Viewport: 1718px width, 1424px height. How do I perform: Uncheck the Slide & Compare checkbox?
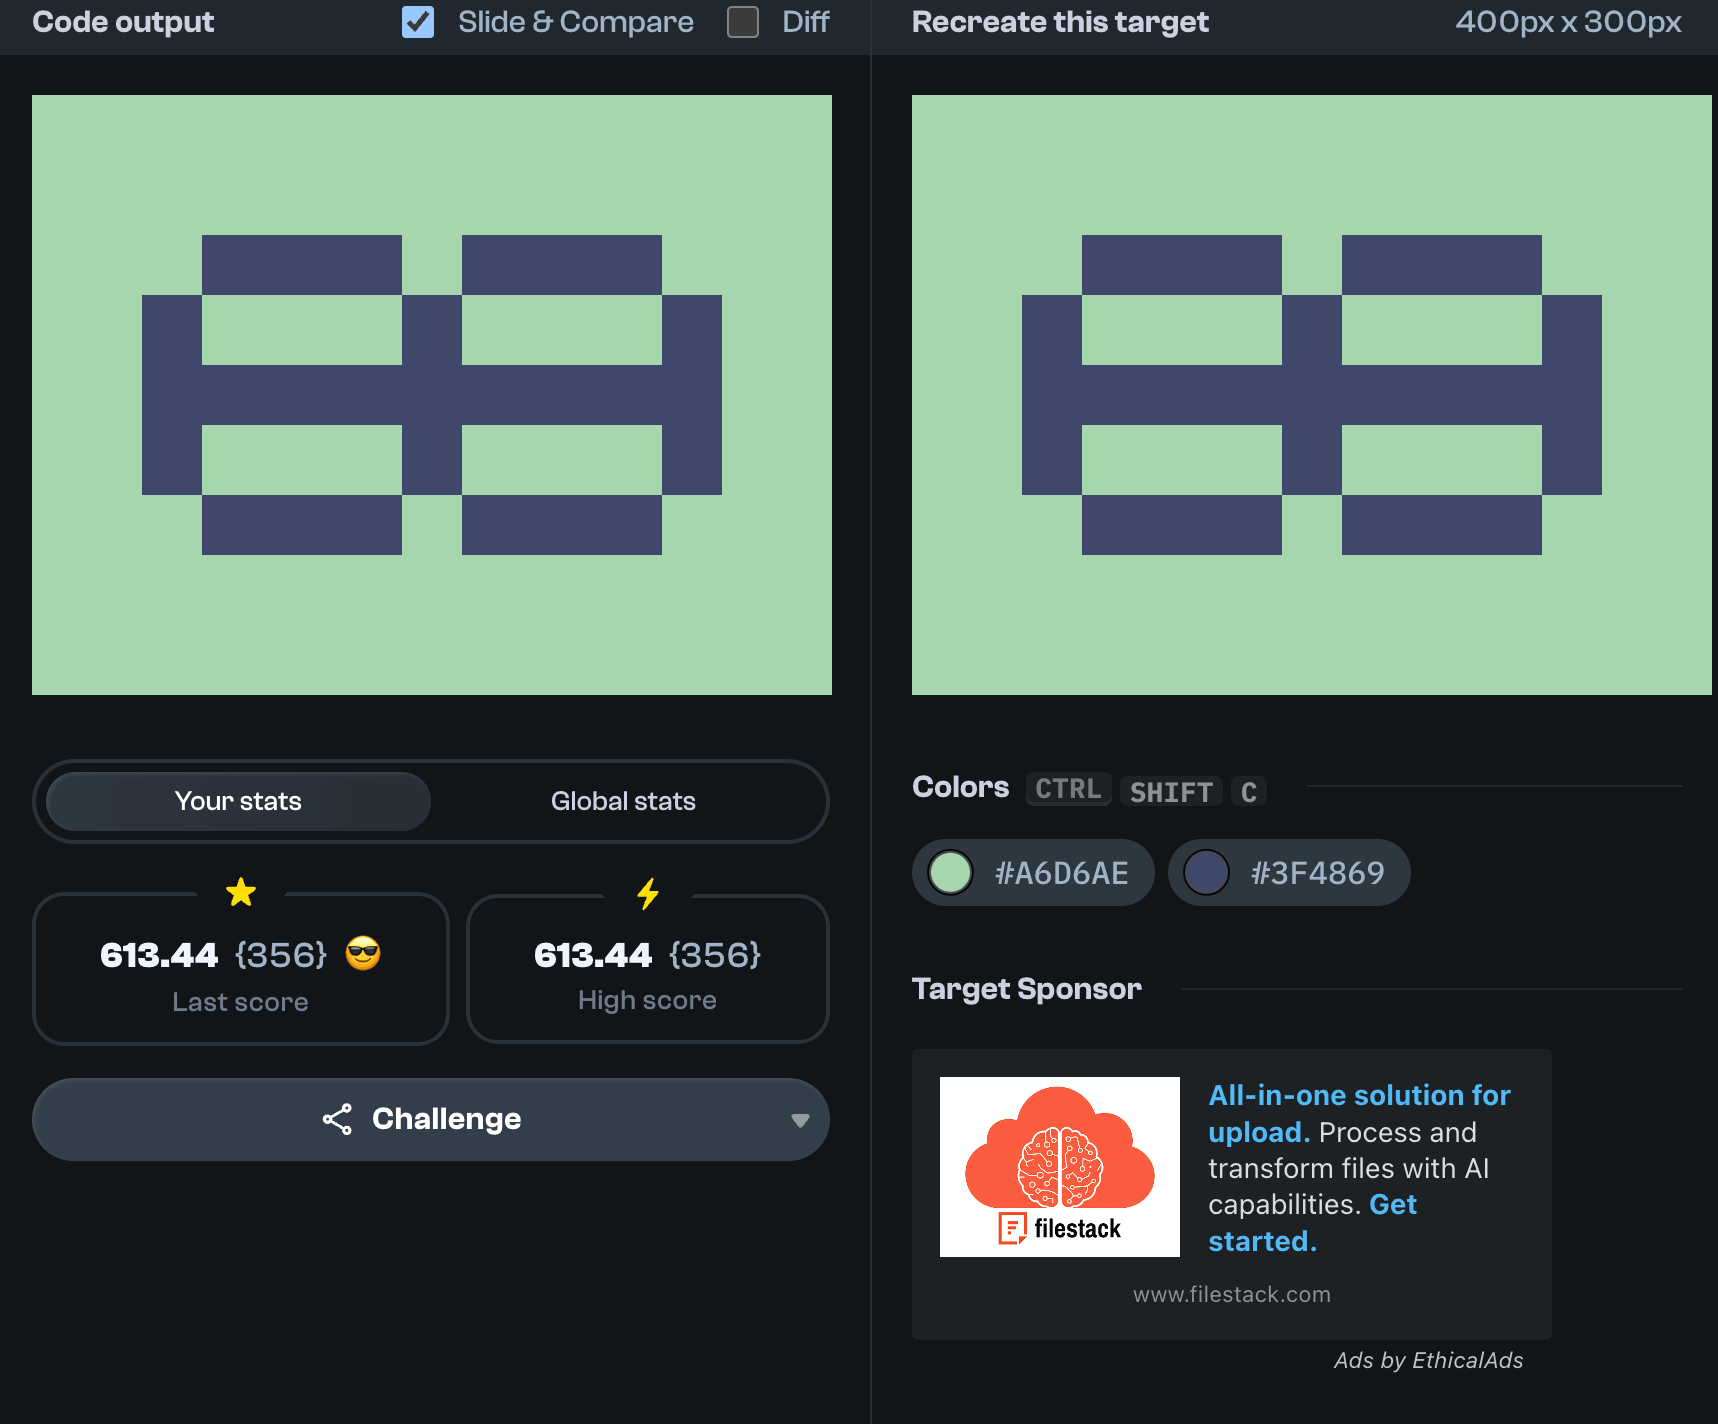(x=418, y=22)
